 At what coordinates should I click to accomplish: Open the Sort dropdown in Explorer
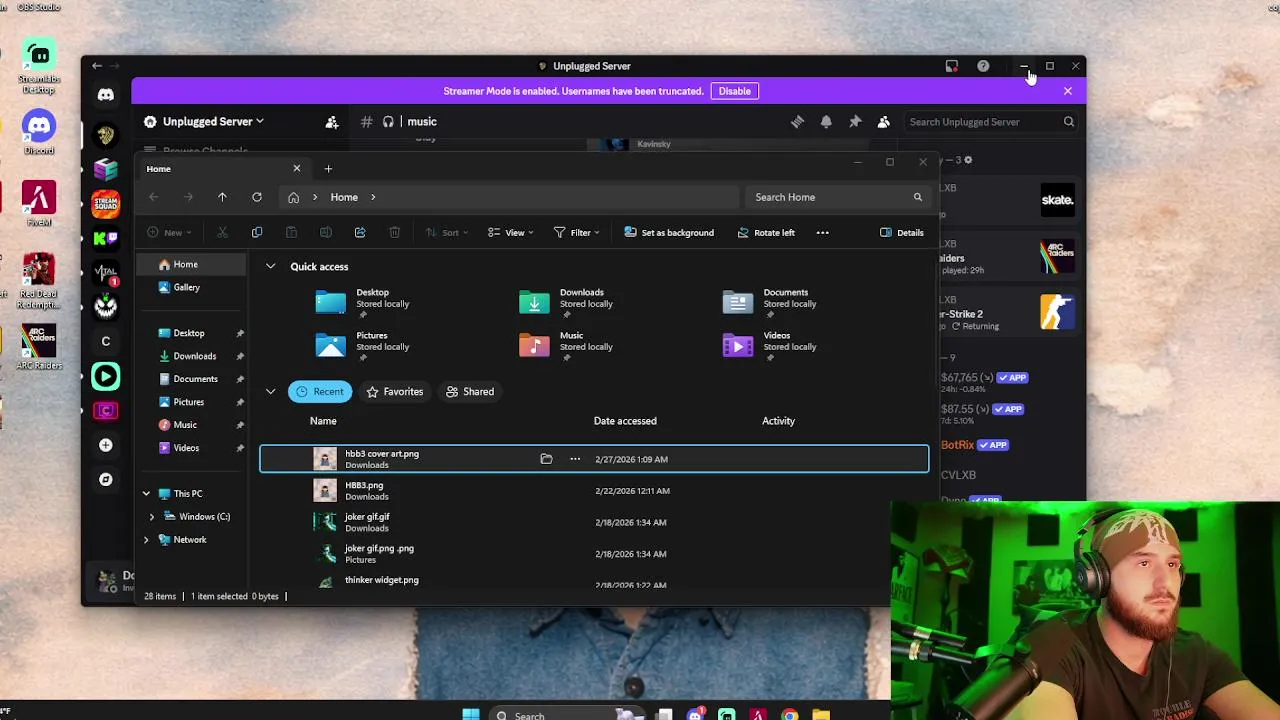[x=447, y=233]
